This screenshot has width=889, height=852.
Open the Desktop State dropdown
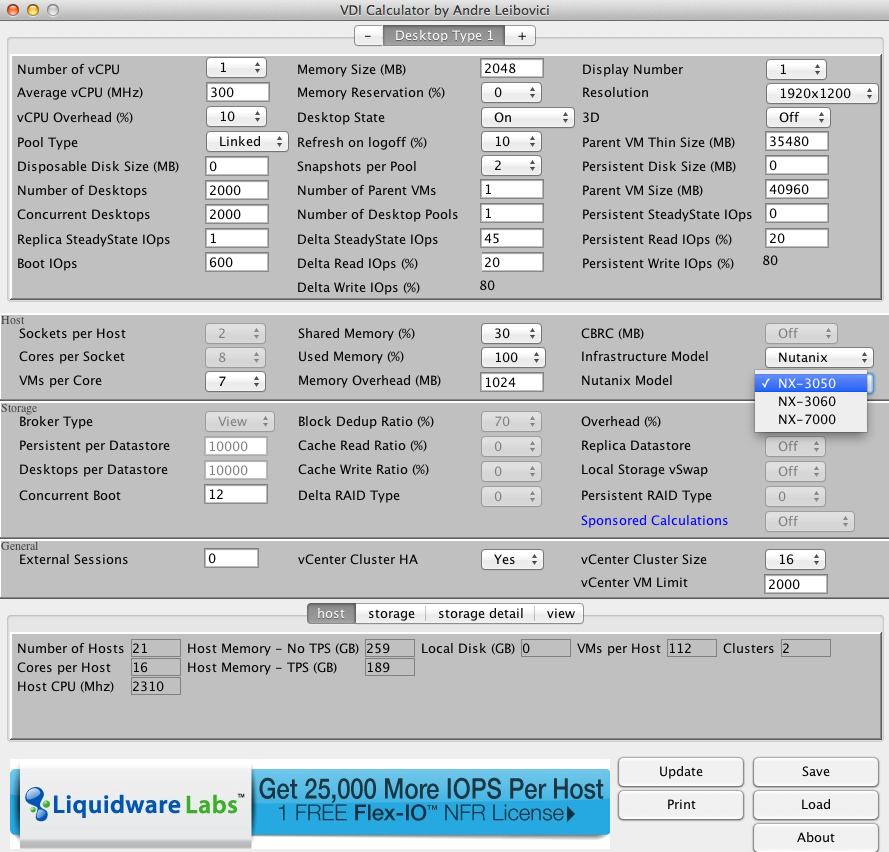click(527, 117)
